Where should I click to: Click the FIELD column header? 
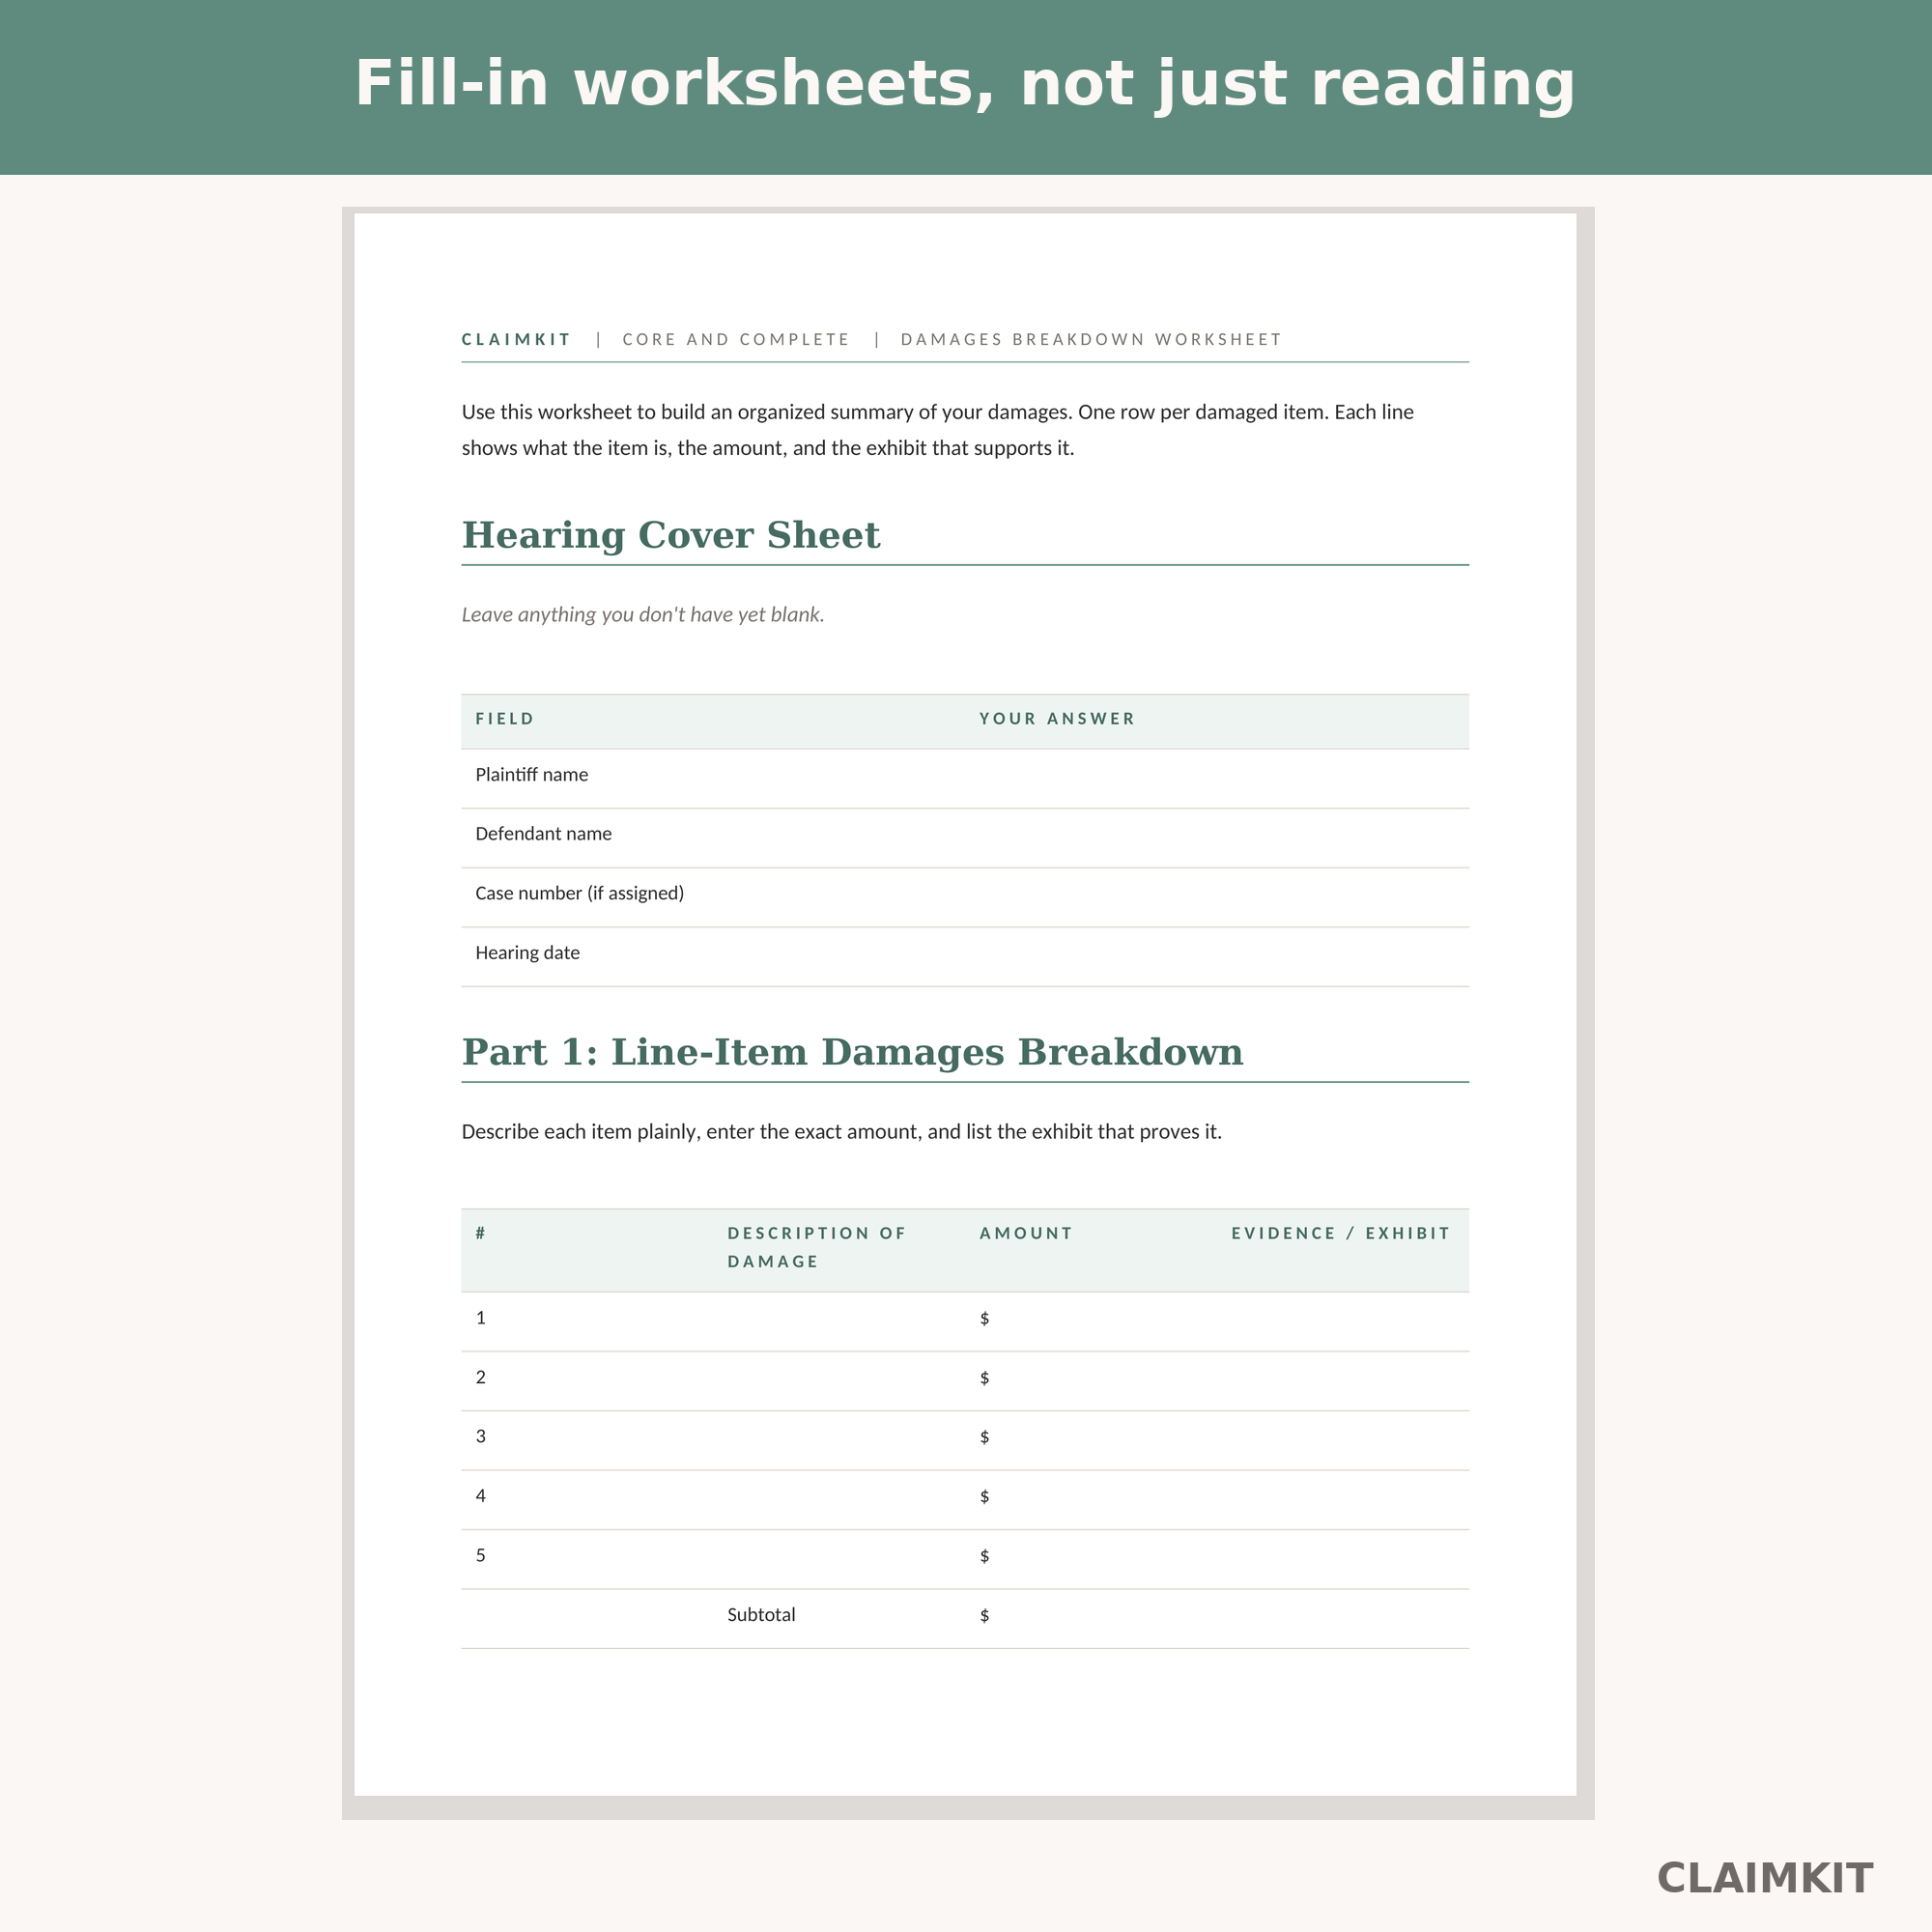[x=505, y=719]
